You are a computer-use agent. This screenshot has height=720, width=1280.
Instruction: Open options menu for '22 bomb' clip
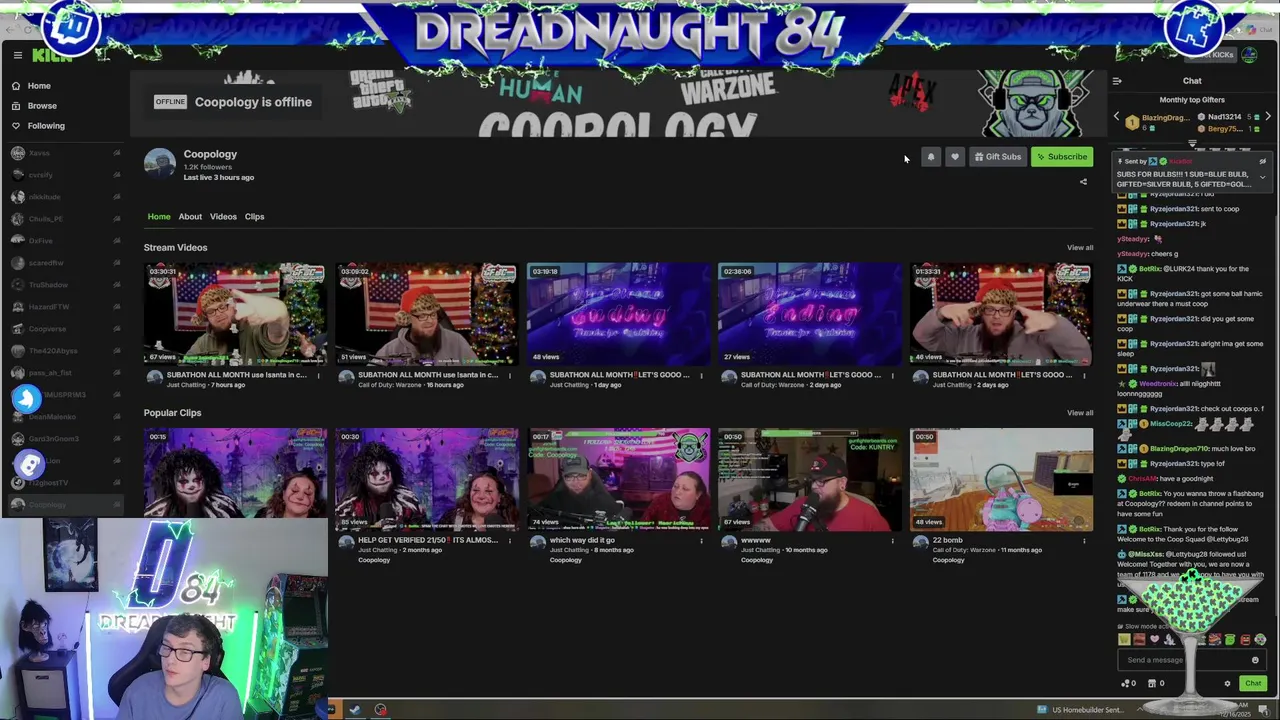tap(1084, 541)
